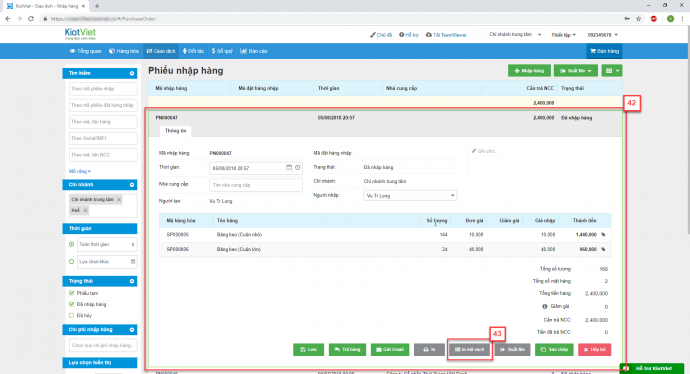The height and width of the screenshot is (374, 690).
Task: Click the Trả hàng return button
Action: point(347,349)
